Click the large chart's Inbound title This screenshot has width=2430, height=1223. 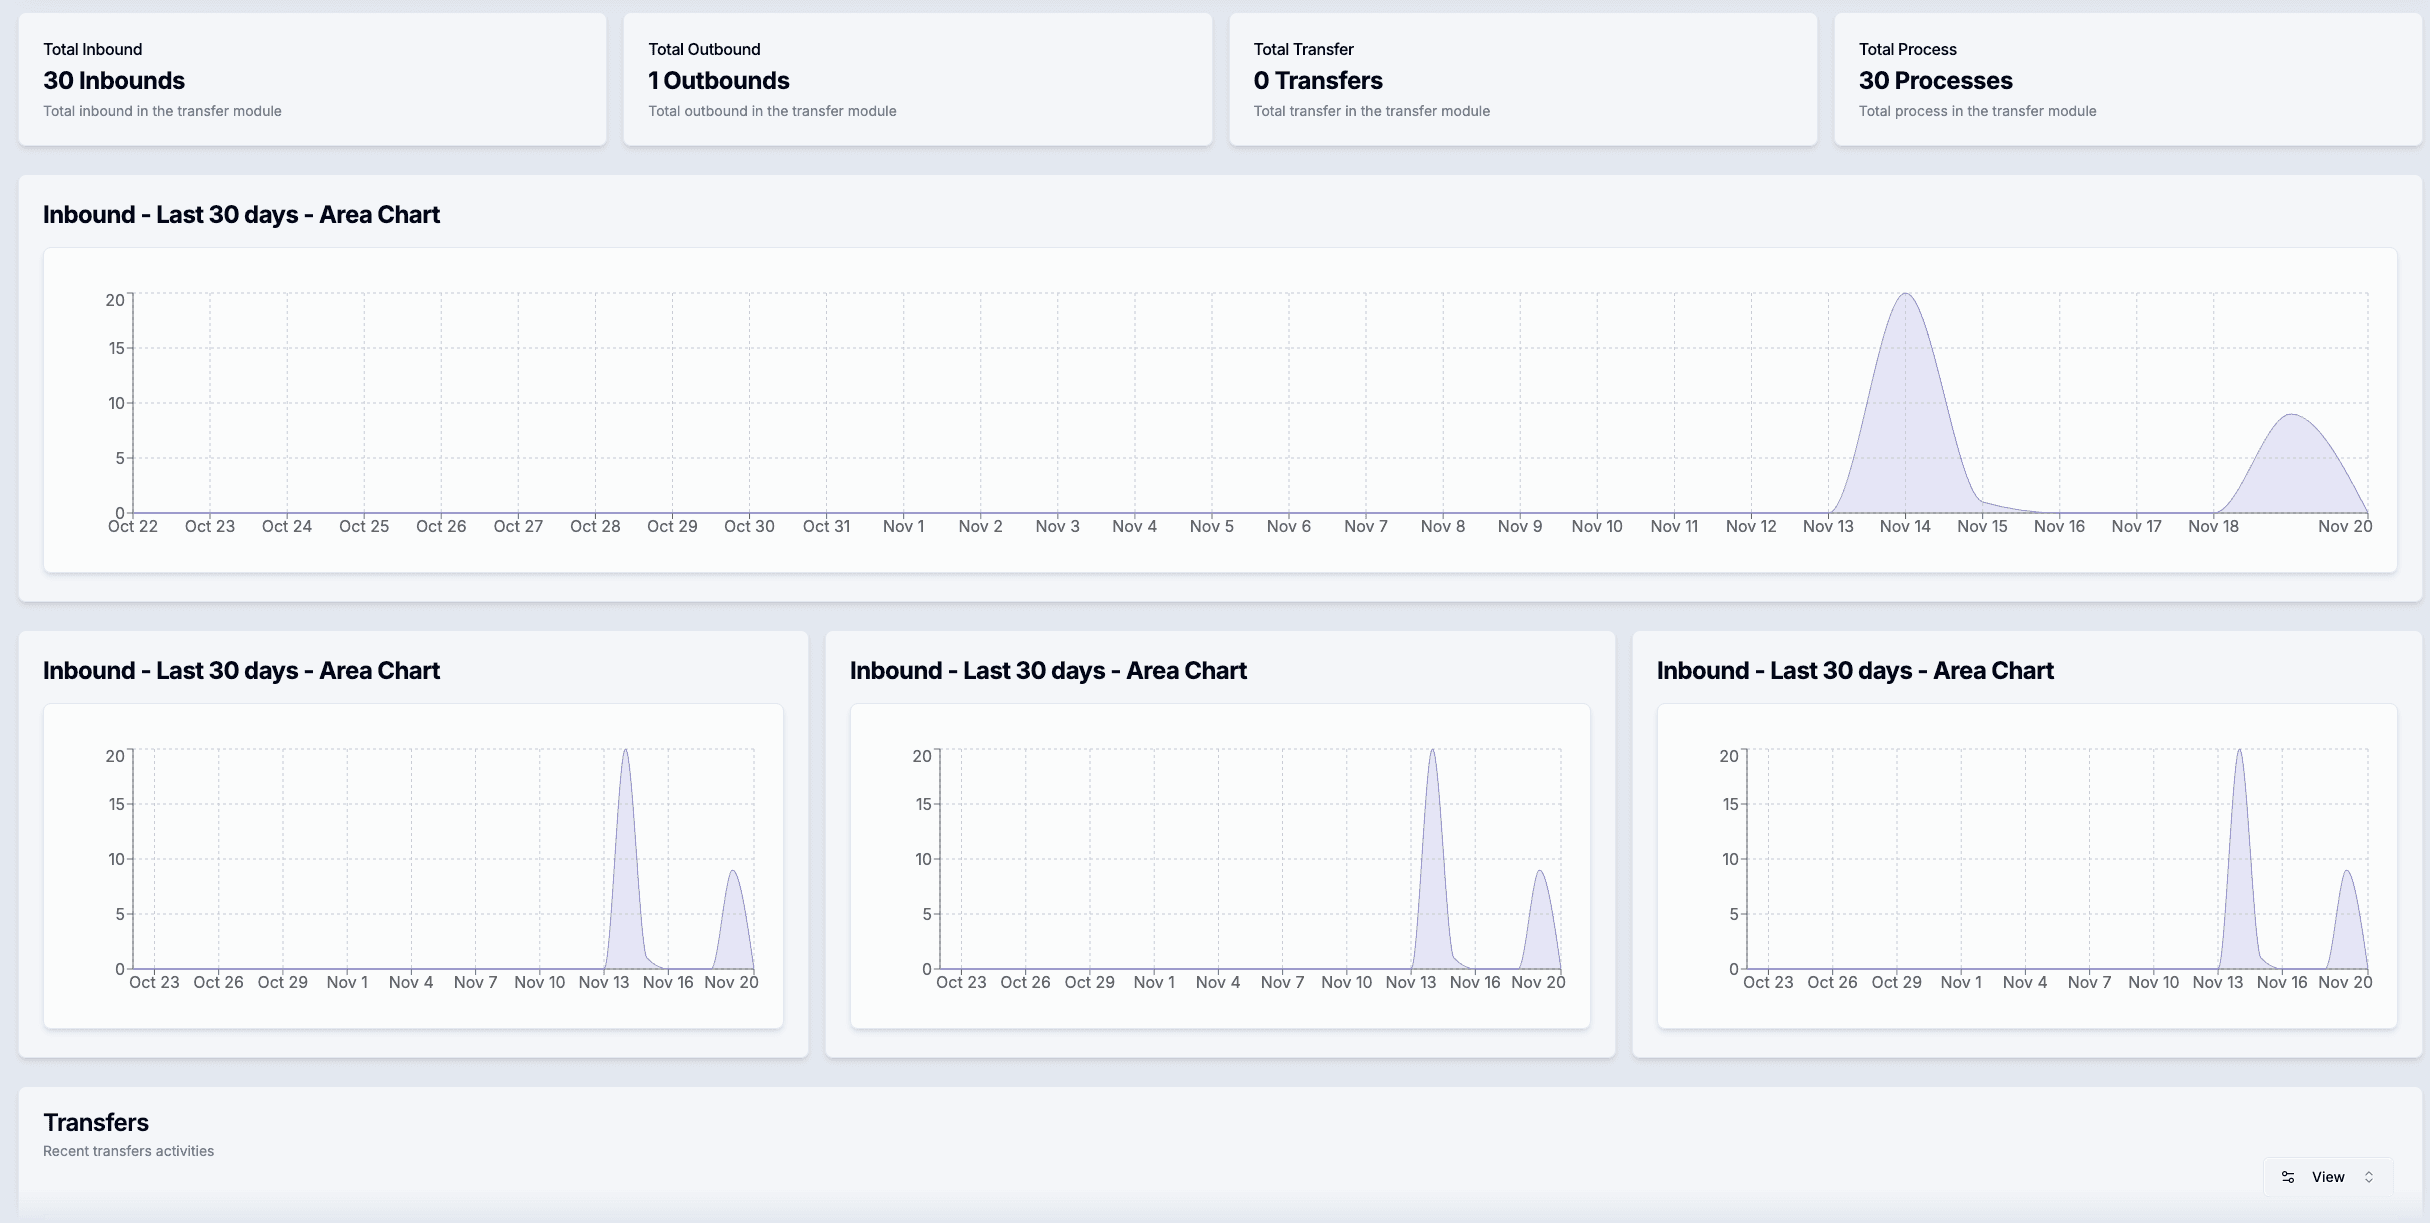pos(241,214)
